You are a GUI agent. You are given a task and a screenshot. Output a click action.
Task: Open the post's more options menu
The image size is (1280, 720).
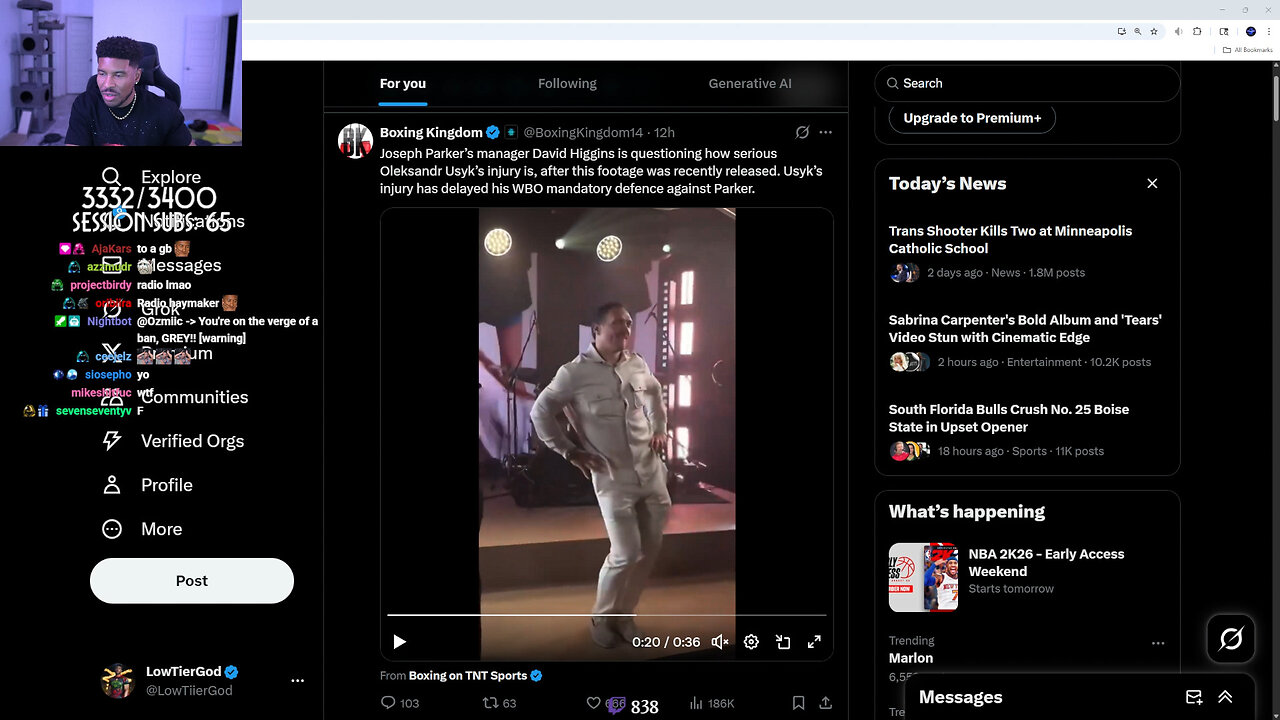click(x=825, y=133)
